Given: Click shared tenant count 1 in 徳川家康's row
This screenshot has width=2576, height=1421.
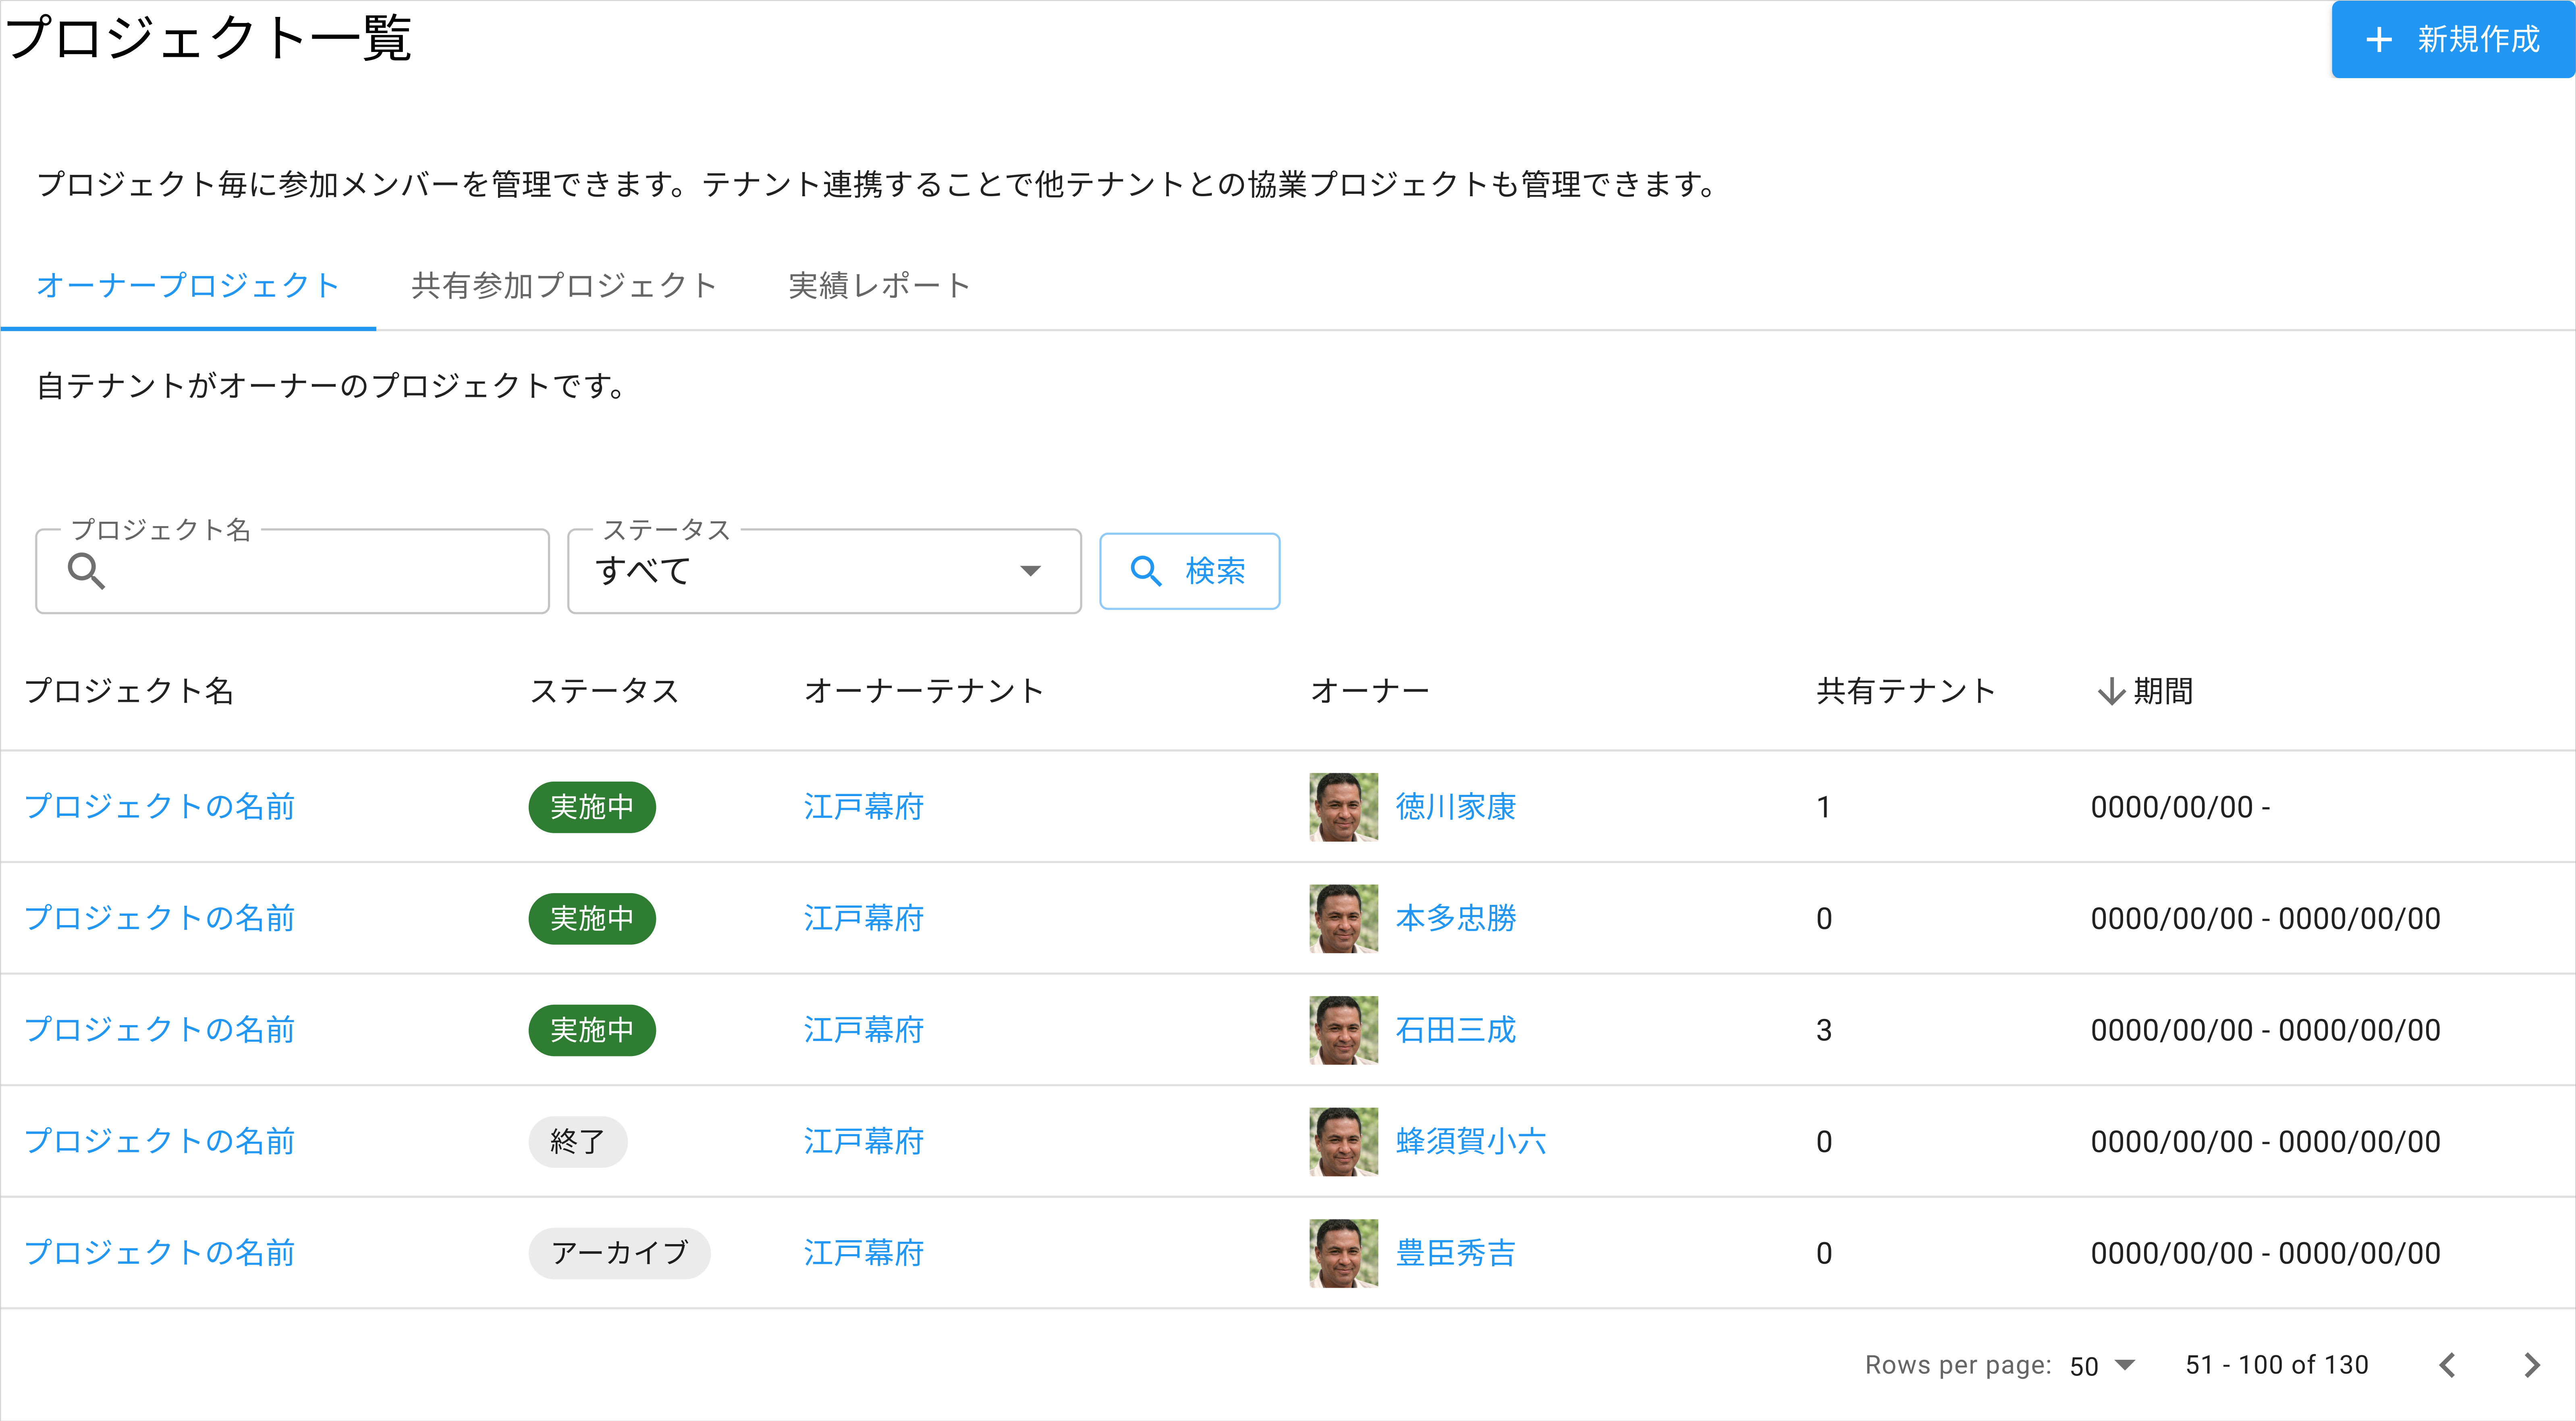Looking at the screenshot, I should coord(1824,807).
